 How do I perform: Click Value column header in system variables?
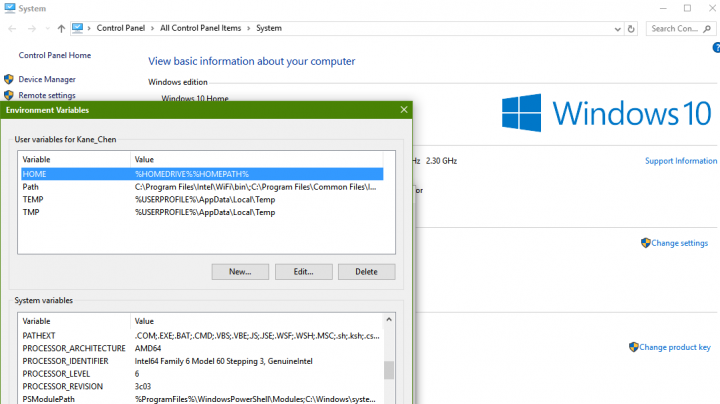pos(257,321)
